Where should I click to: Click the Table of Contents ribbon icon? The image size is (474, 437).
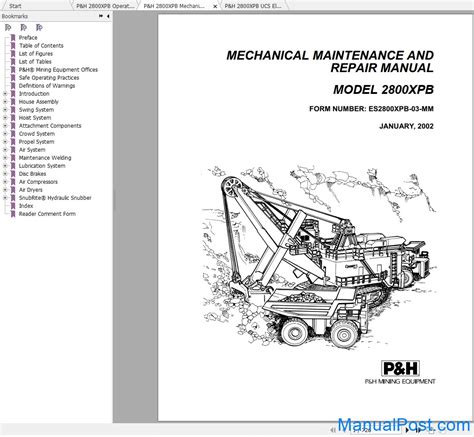click(x=13, y=46)
